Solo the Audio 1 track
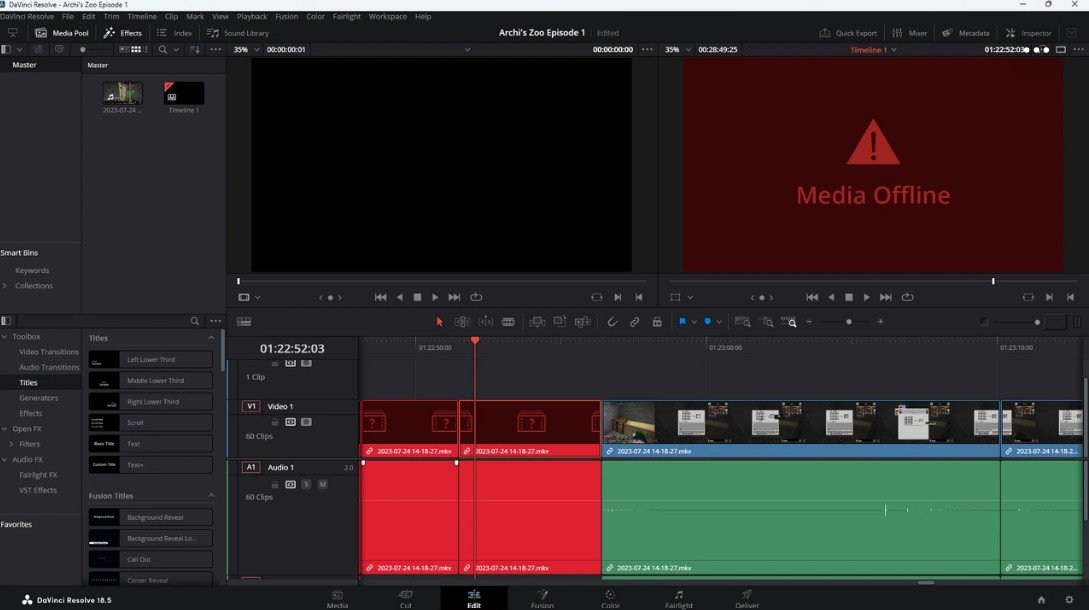The height and width of the screenshot is (610, 1089). pos(306,484)
